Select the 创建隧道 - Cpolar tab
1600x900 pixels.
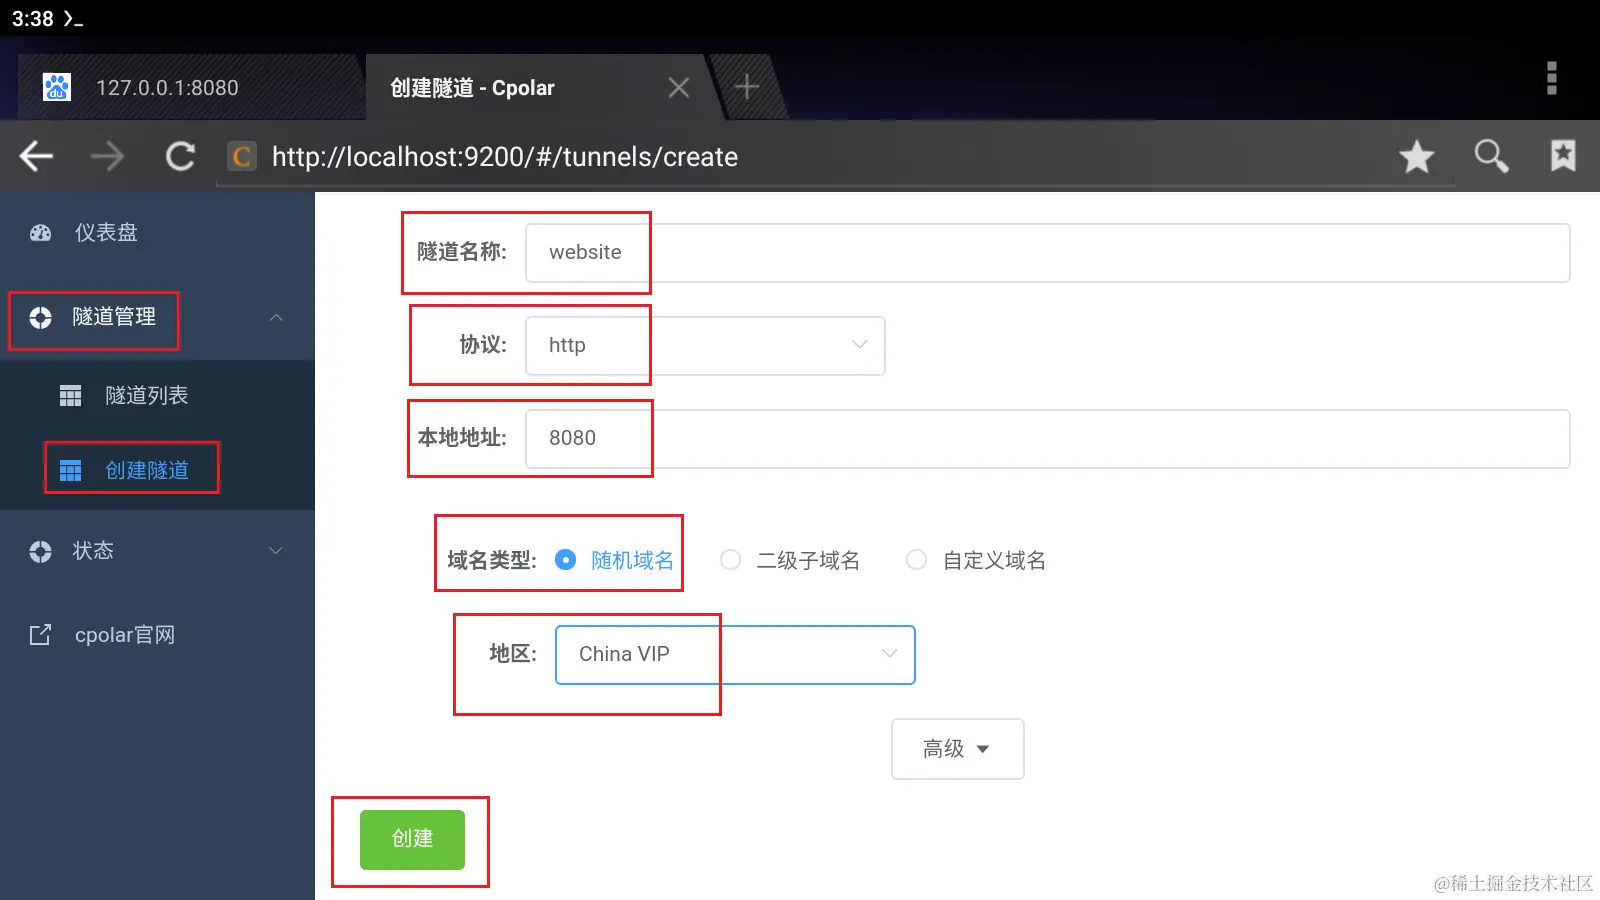540,87
